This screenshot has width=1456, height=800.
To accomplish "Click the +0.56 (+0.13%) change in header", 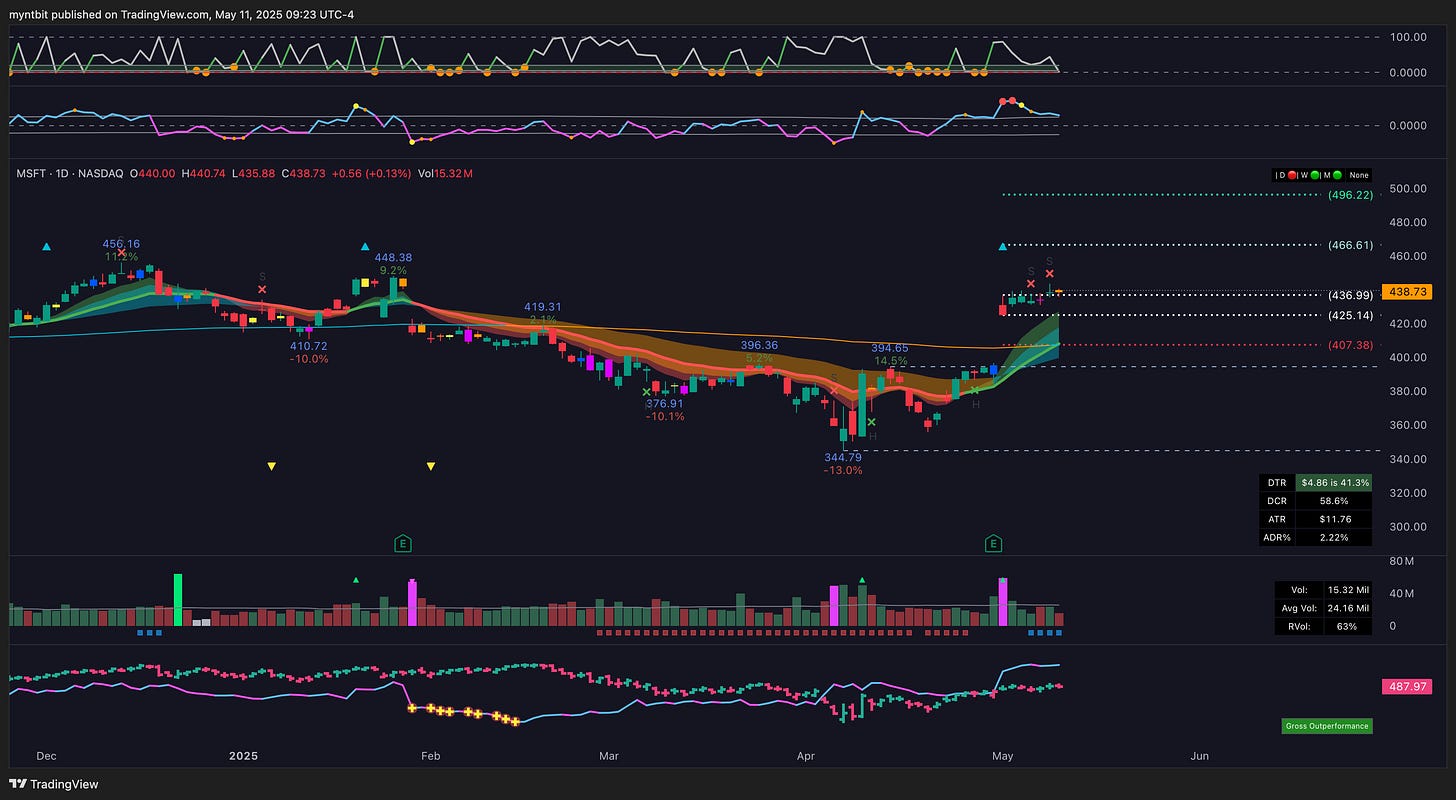I will pos(373,174).
